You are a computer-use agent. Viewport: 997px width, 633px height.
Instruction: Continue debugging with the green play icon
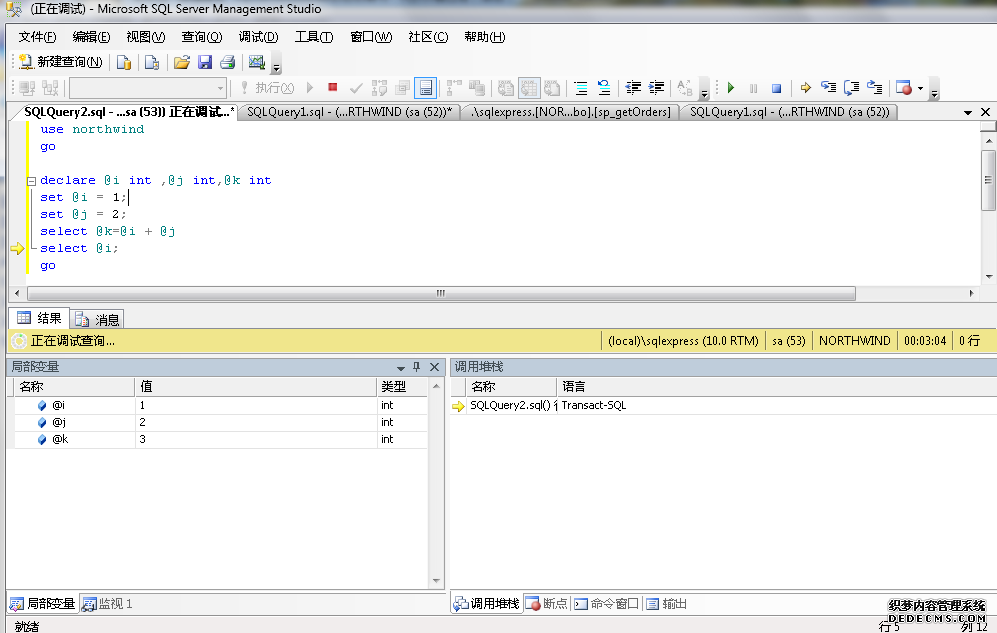[731, 88]
